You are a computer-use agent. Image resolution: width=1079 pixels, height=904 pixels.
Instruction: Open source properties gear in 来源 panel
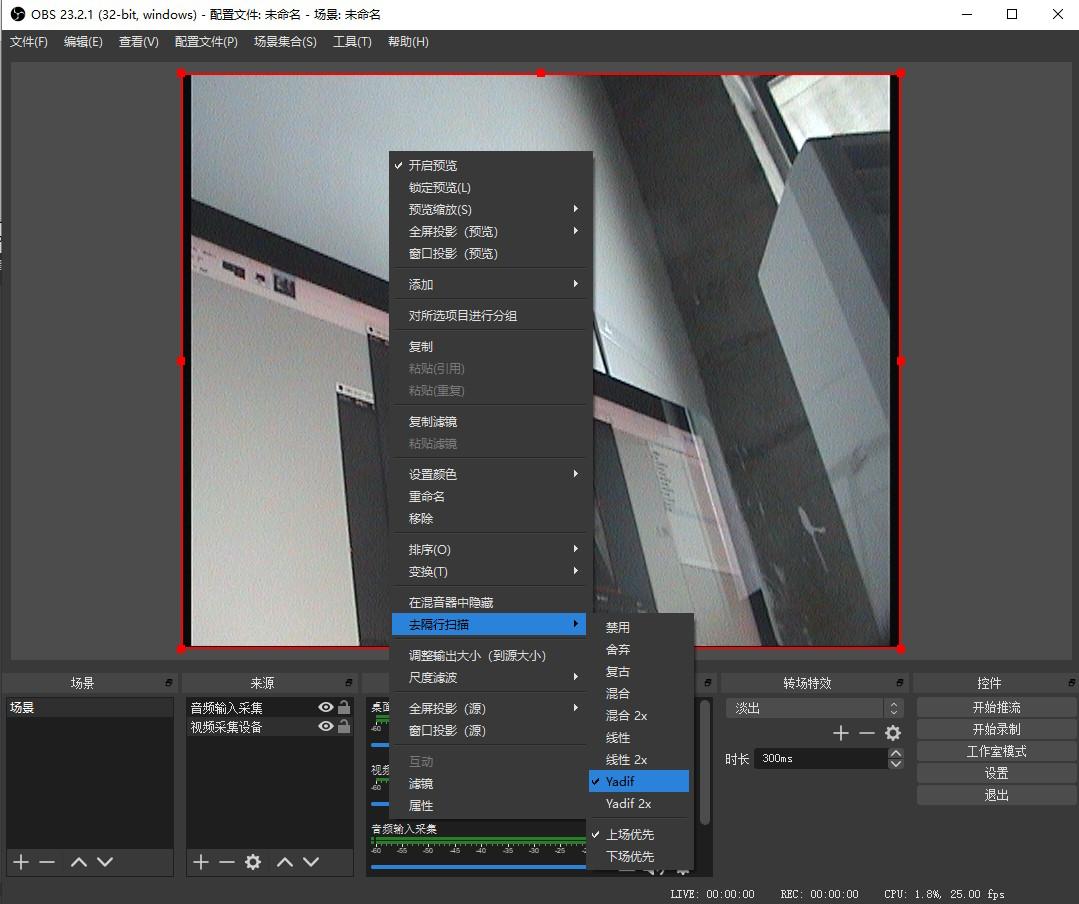[x=253, y=862]
